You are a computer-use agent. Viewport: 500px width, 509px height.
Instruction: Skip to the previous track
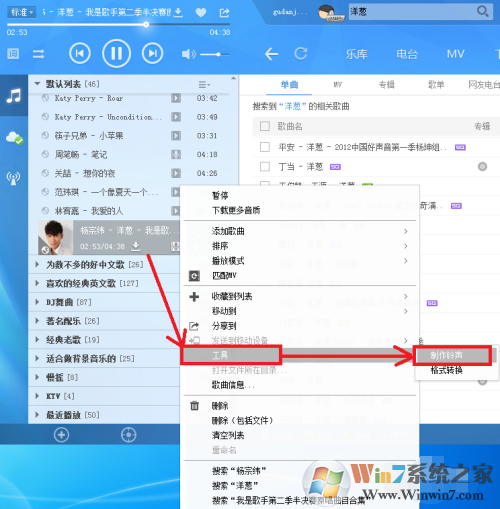(80, 53)
